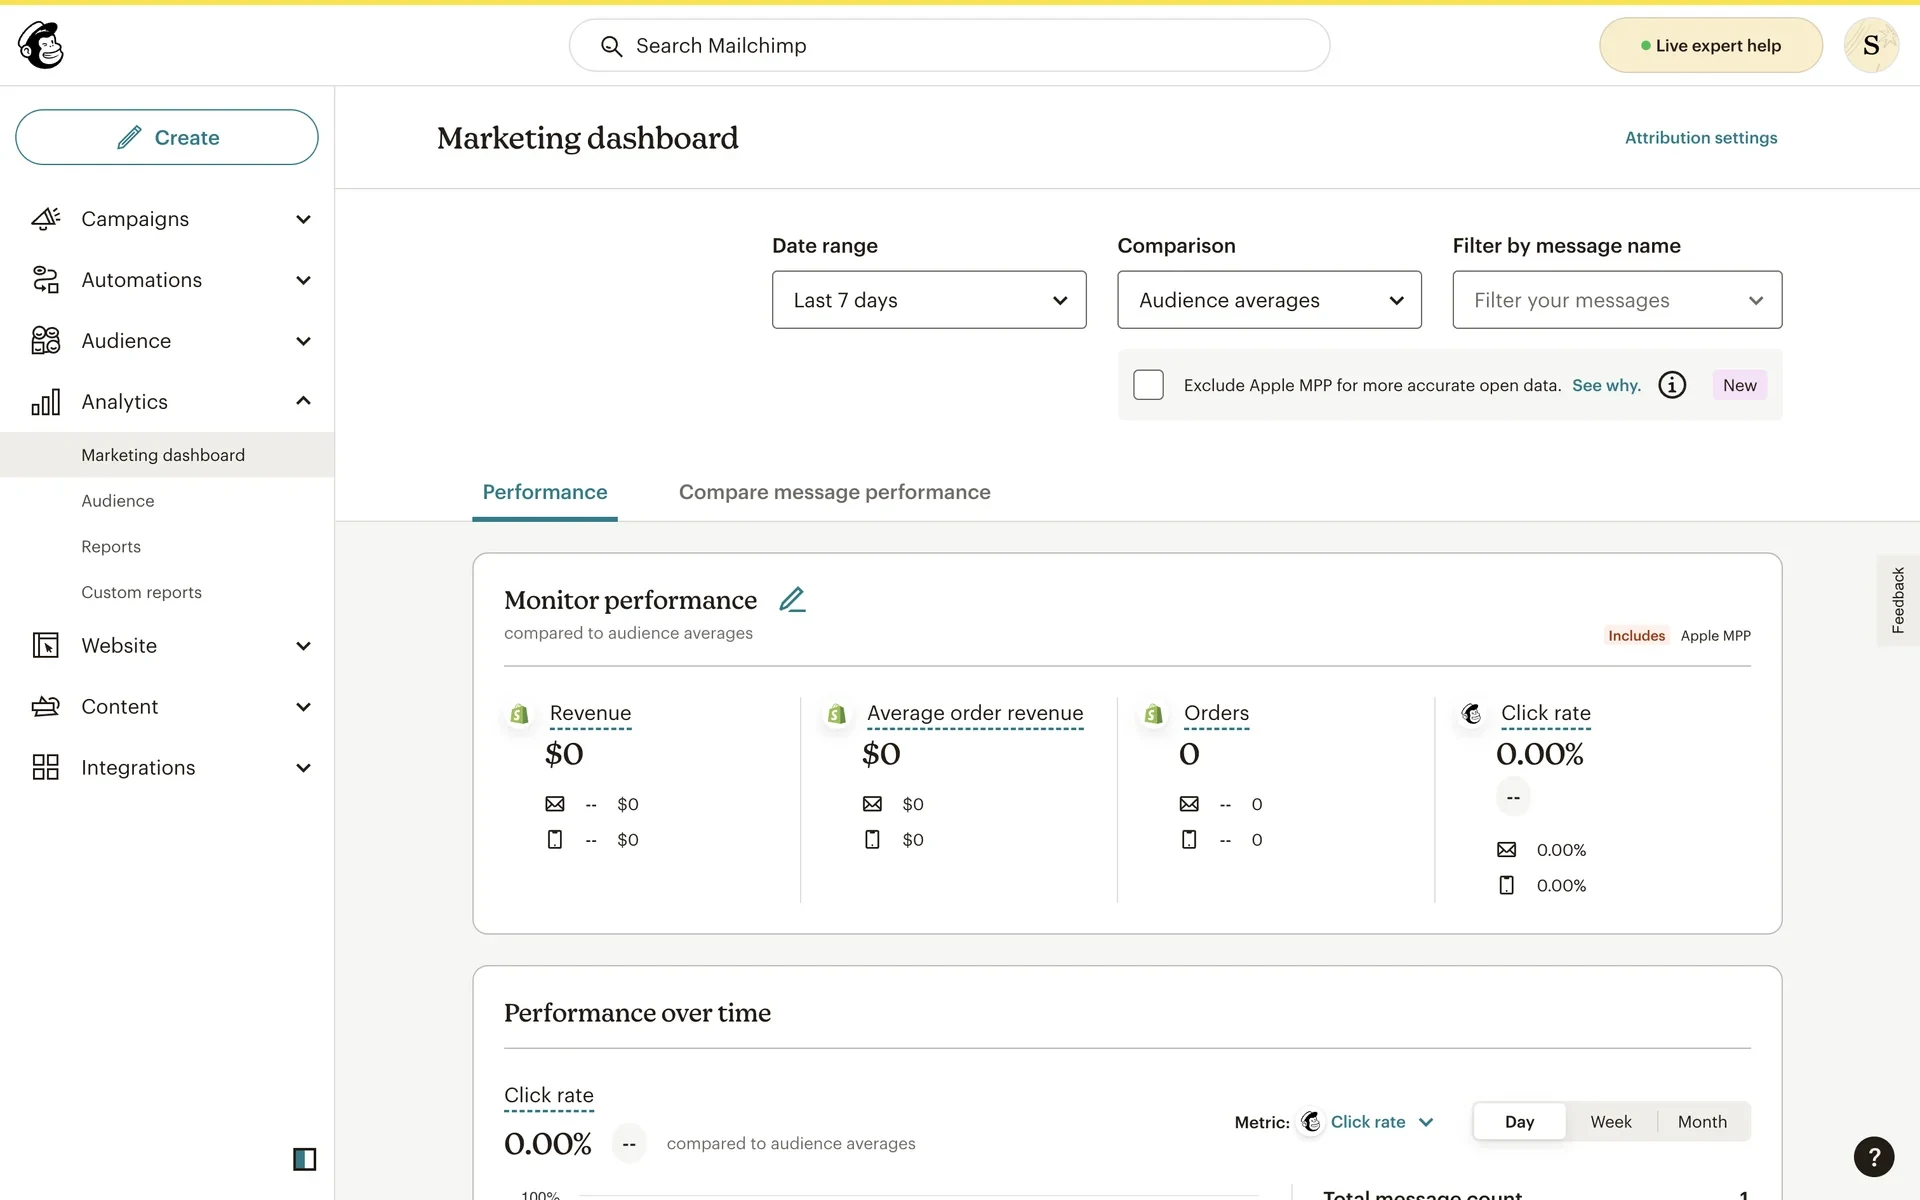Click the Automations flow icon

click(46, 280)
